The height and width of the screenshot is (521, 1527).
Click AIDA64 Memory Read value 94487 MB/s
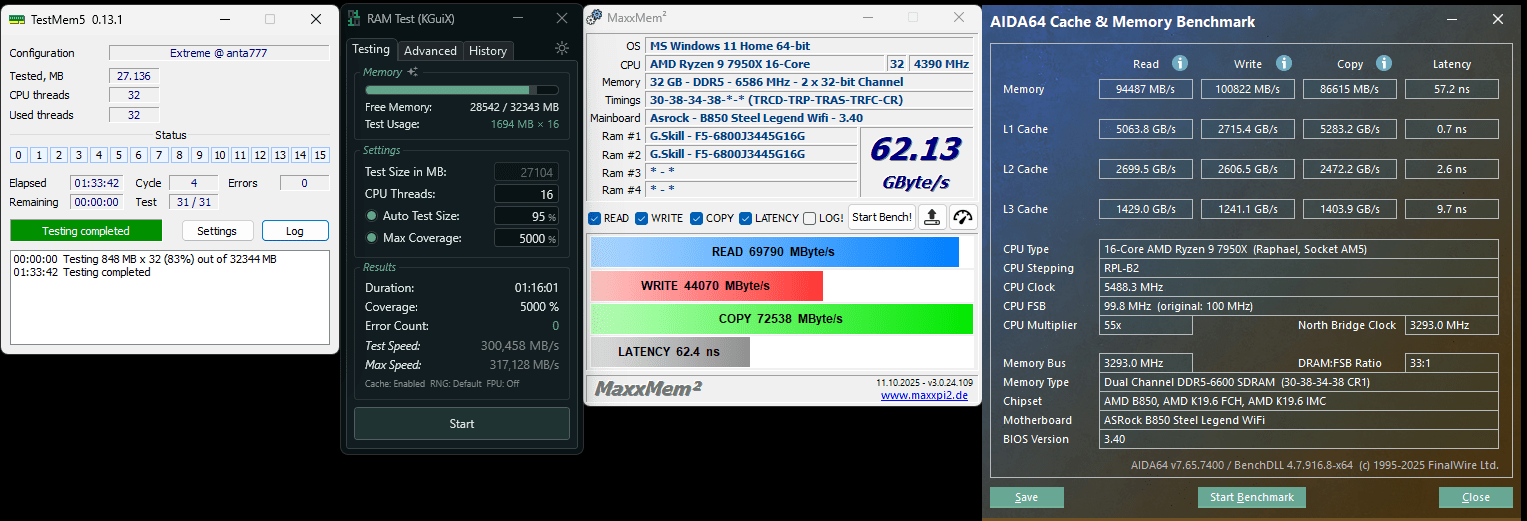pos(1146,89)
